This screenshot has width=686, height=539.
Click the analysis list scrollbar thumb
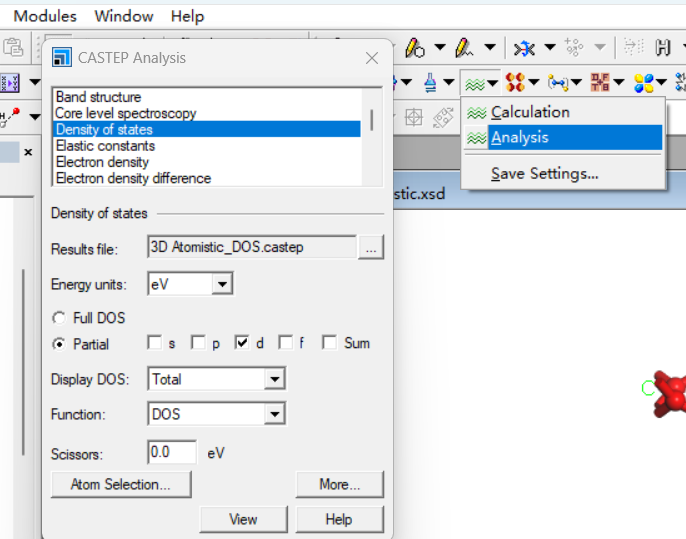(372, 120)
